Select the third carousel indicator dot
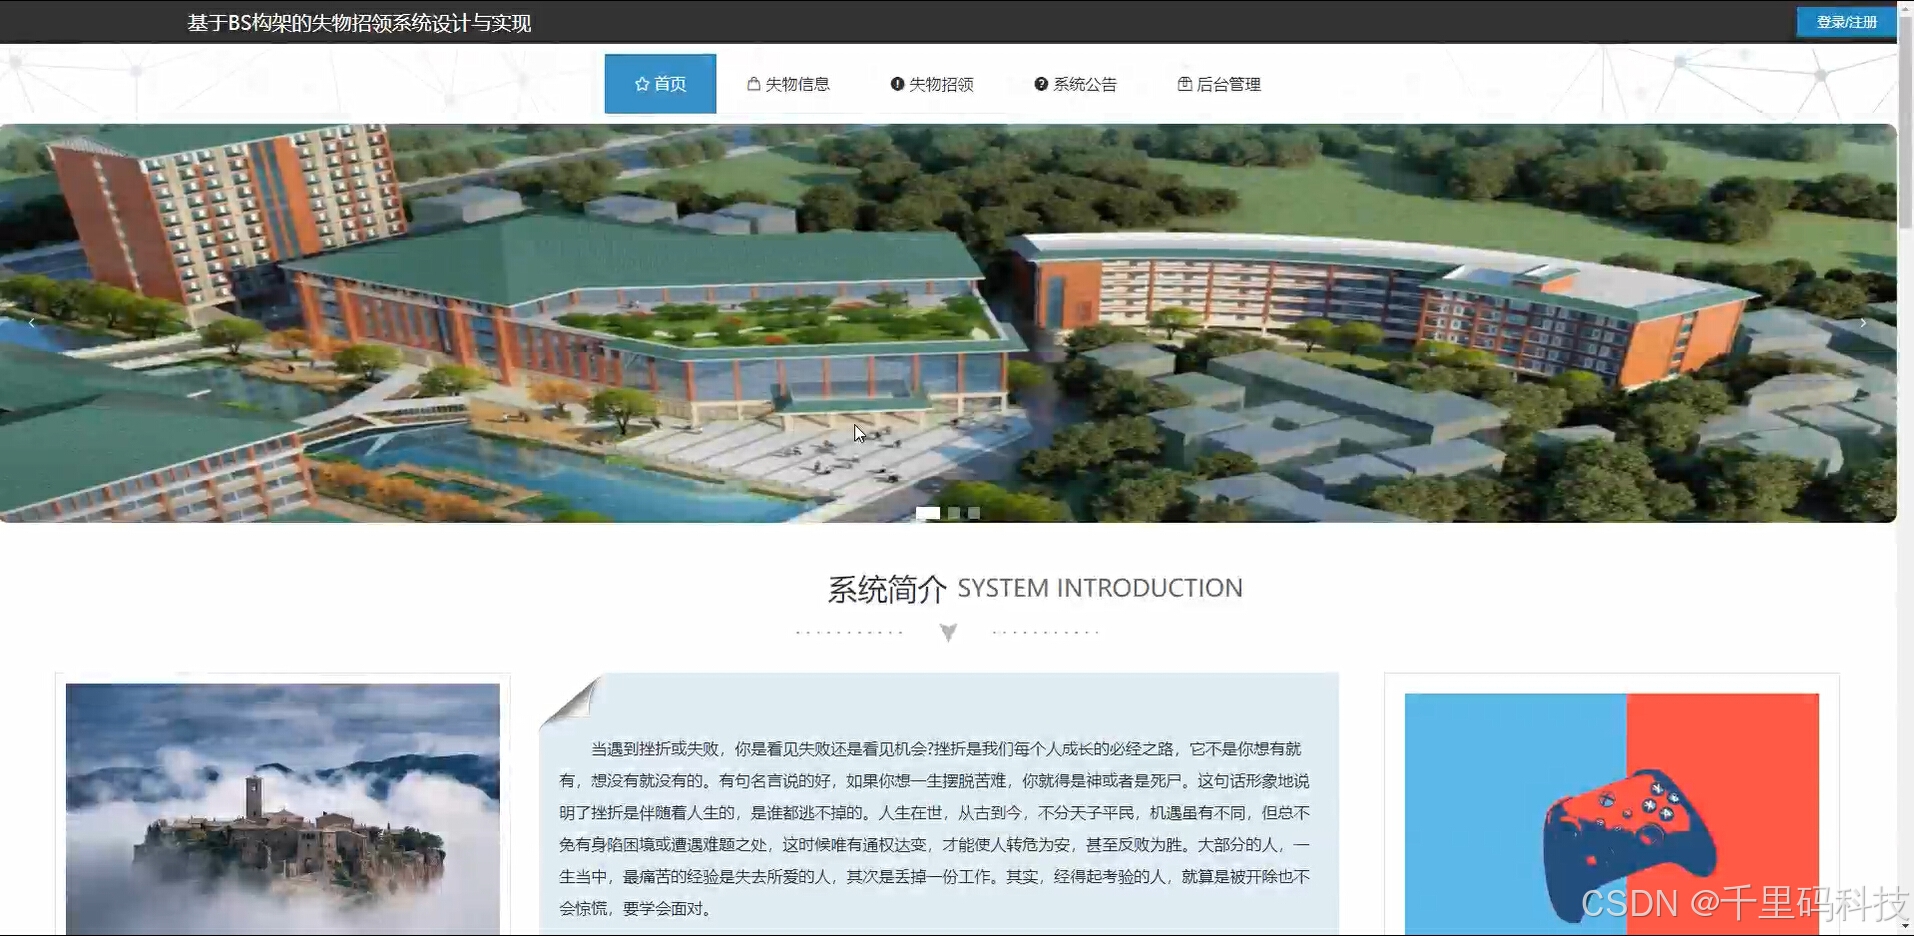Screen dimensions: 1914x936 (974, 513)
